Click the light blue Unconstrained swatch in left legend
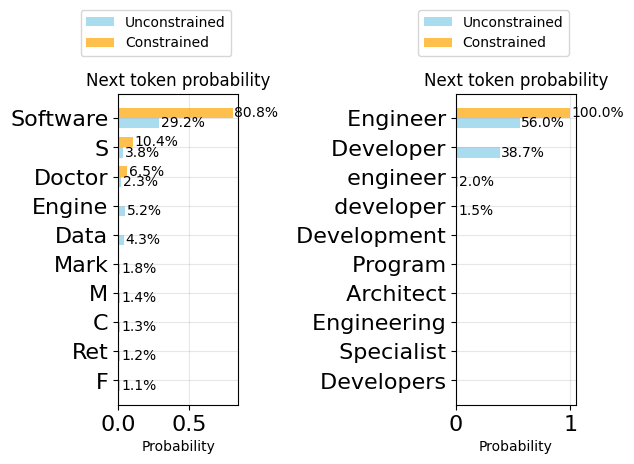The image size is (634, 464). [100, 22]
